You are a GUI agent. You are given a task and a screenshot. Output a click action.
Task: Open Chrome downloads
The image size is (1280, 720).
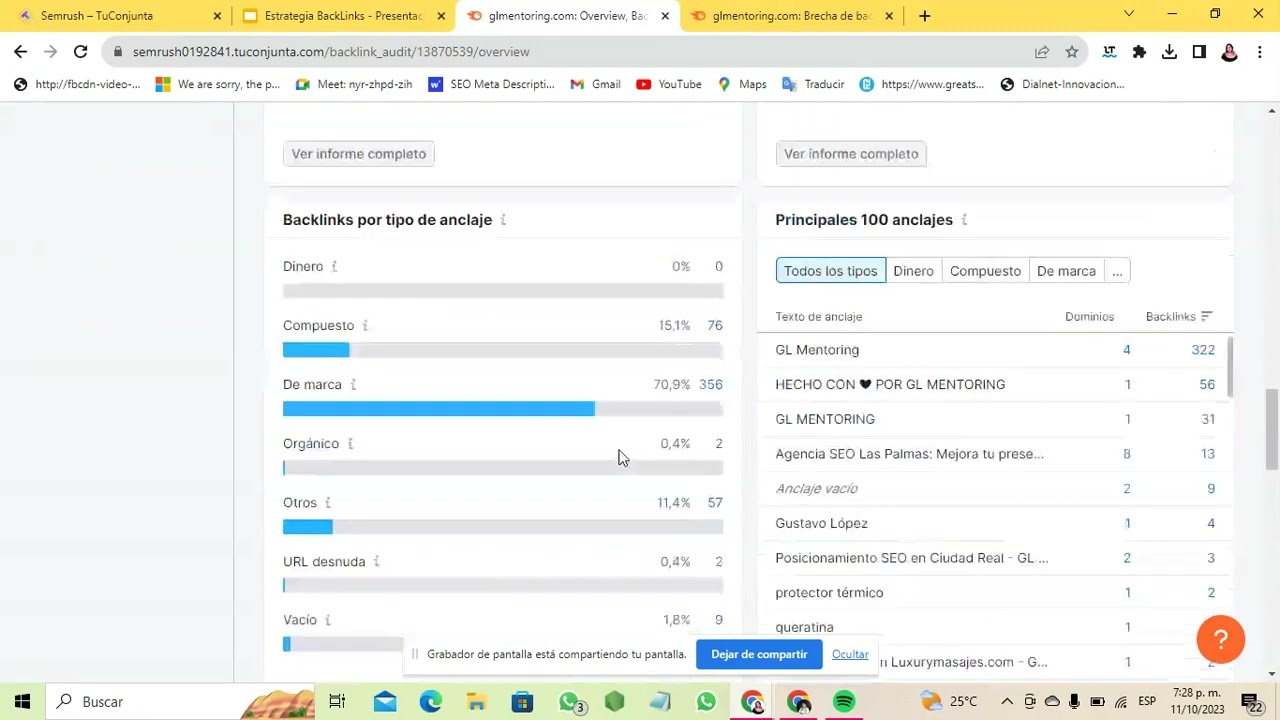tap(1169, 52)
